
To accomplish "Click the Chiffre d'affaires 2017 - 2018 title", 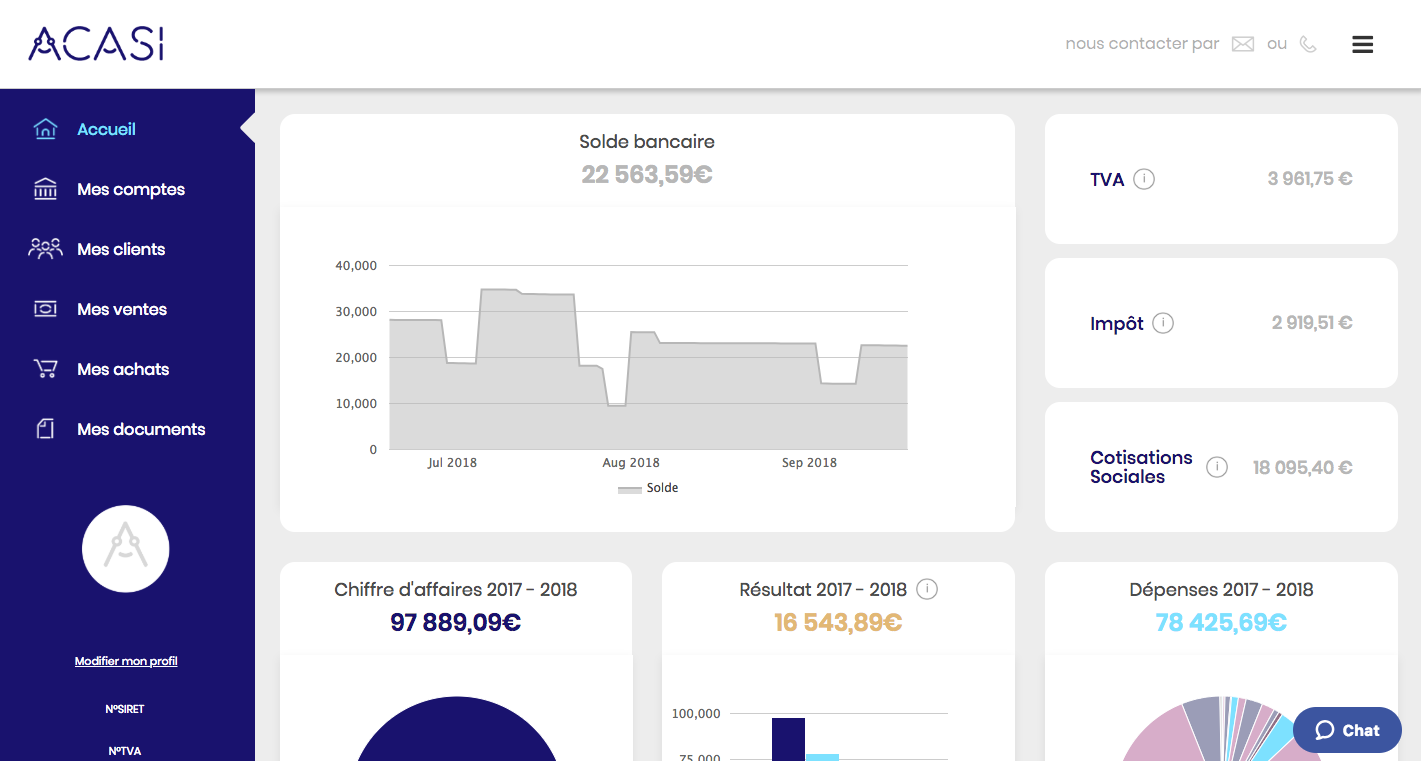I will click(x=456, y=589).
